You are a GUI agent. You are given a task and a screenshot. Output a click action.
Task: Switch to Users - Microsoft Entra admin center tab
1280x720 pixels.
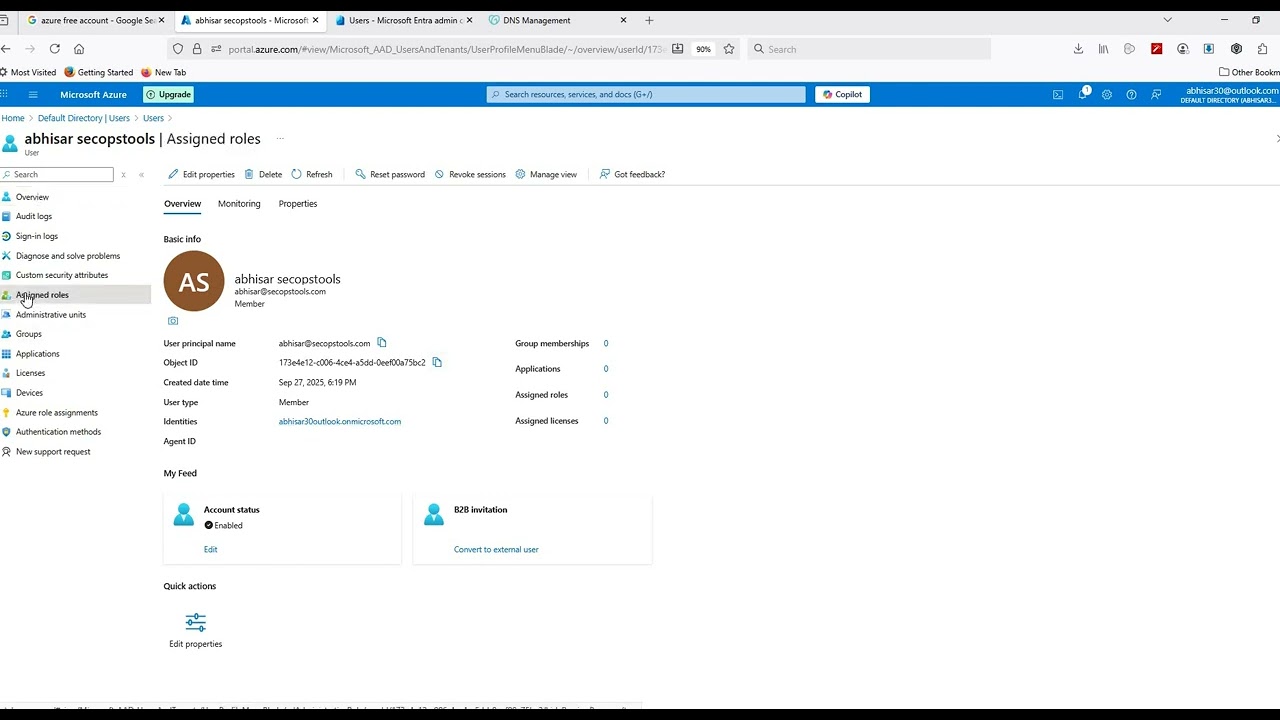click(404, 20)
